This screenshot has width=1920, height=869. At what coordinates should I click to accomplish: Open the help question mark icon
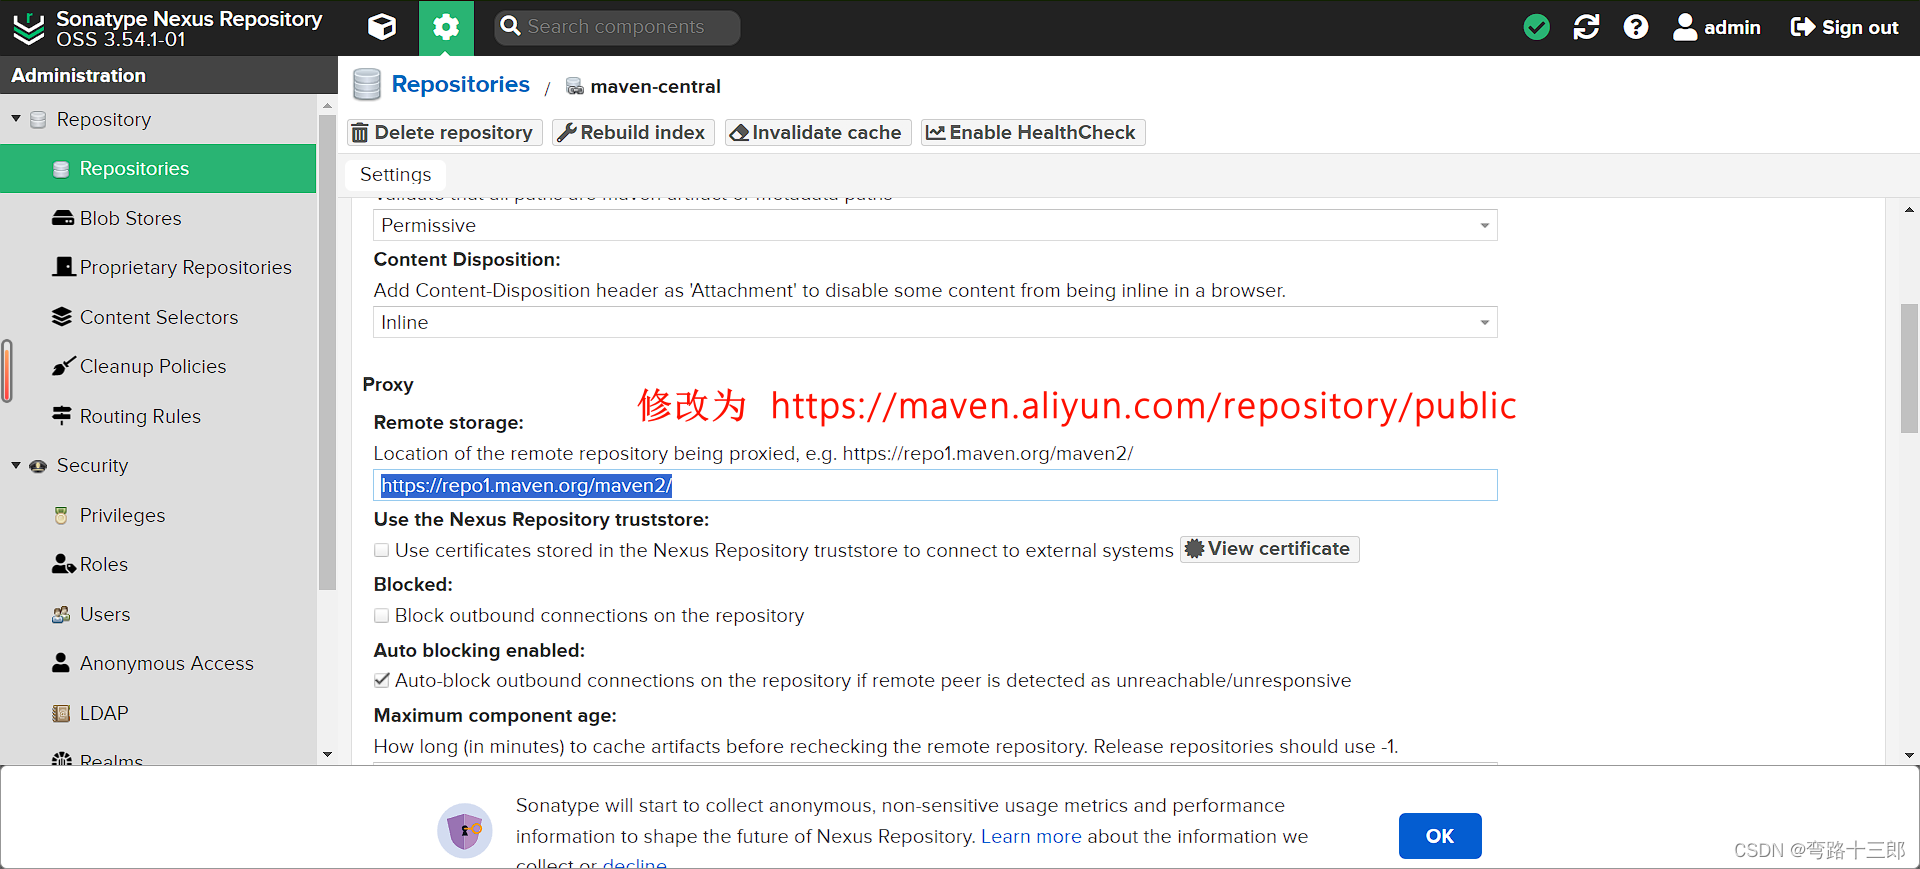pos(1636,27)
